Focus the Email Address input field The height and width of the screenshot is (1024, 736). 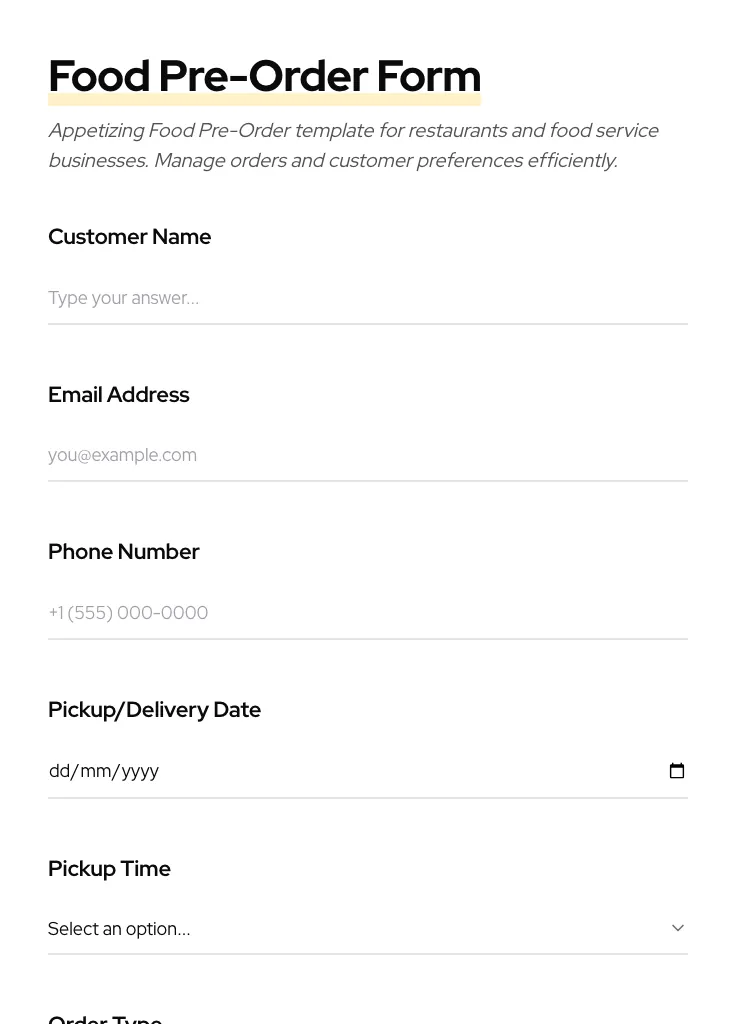[367, 455]
